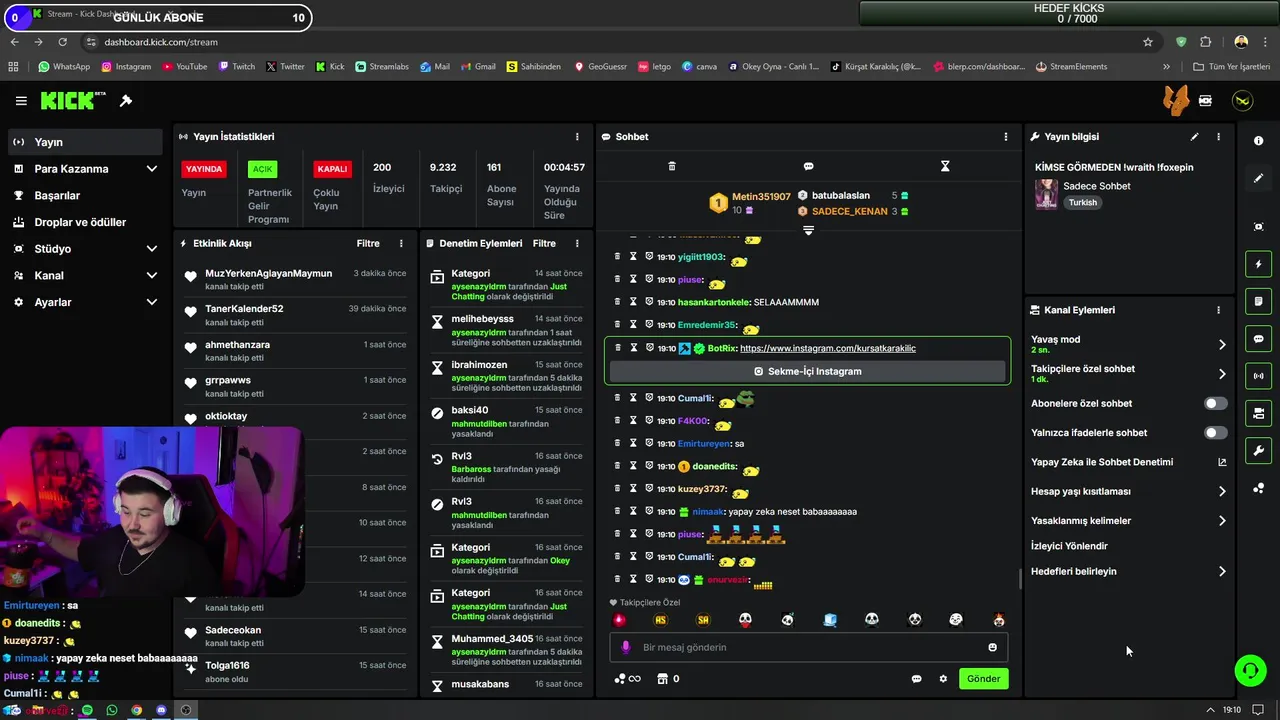The width and height of the screenshot is (1280, 720).
Task: Click the ice cube emote in emote row
Action: pos(830,620)
